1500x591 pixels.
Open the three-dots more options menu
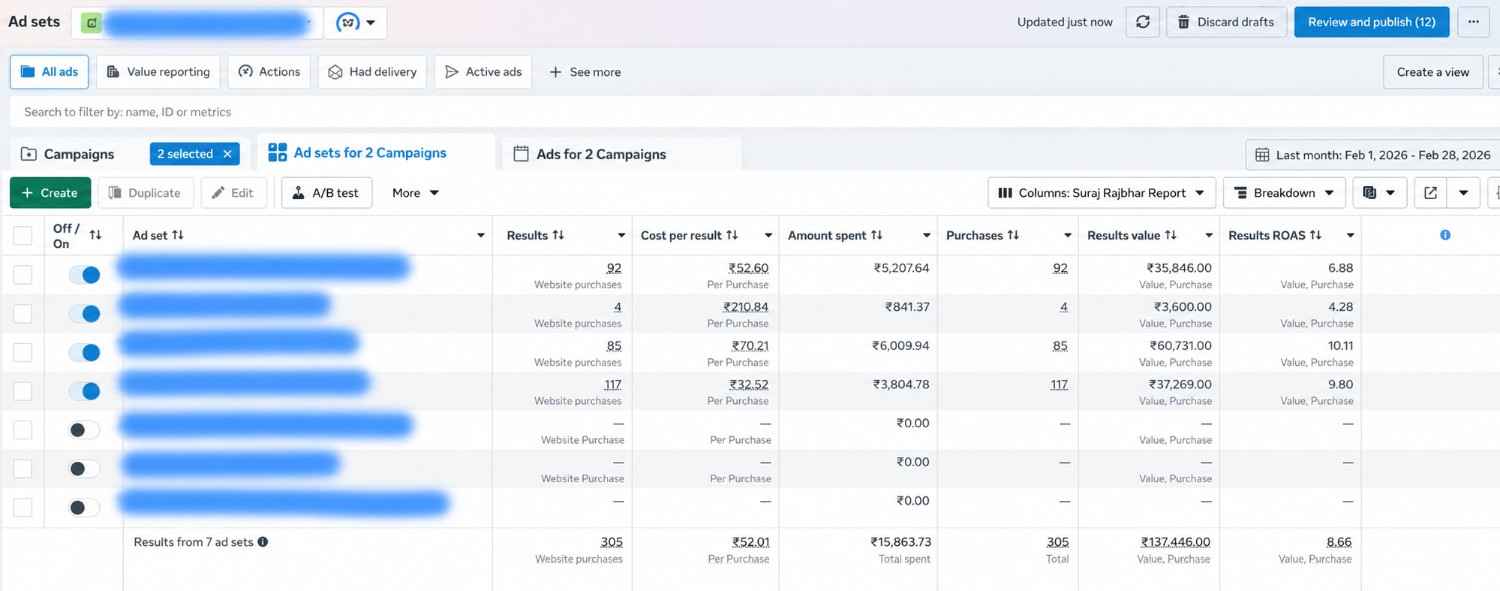pos(1473,22)
